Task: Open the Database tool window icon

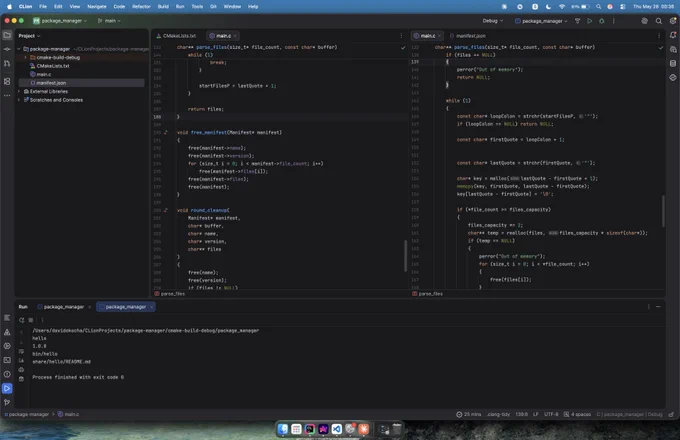Action: (673, 64)
